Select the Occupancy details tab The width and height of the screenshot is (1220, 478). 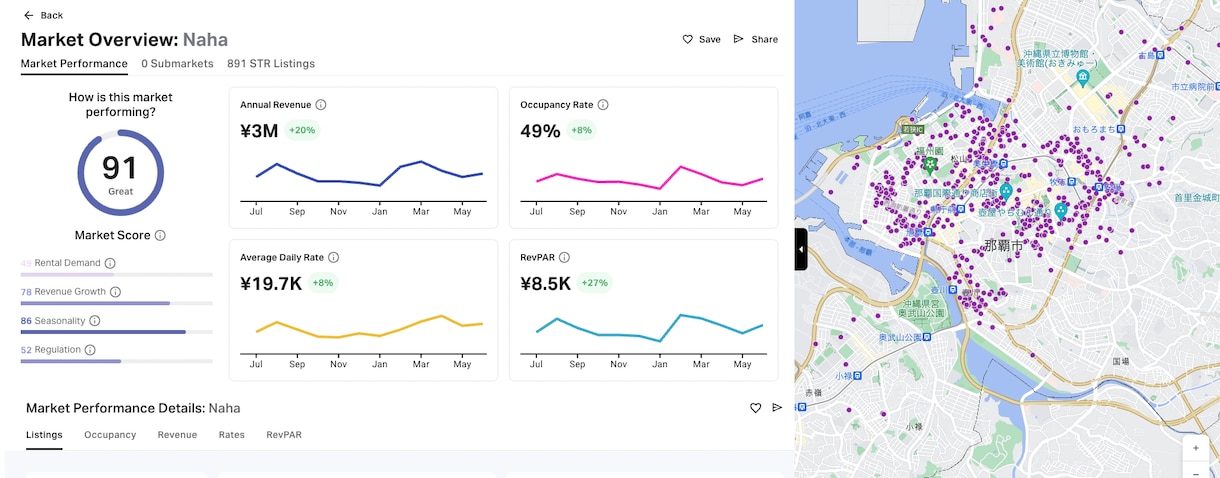(x=110, y=435)
